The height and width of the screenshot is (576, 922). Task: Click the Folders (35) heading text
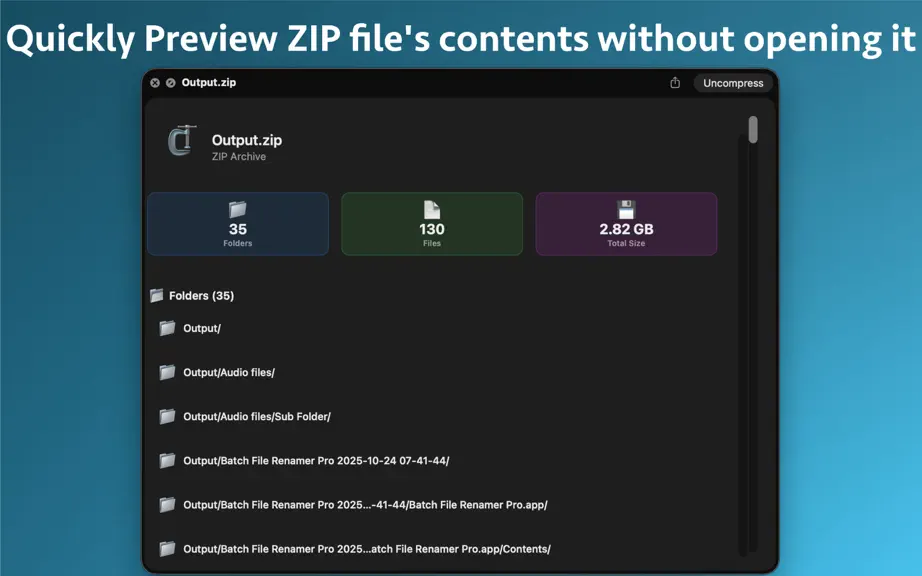tap(202, 296)
